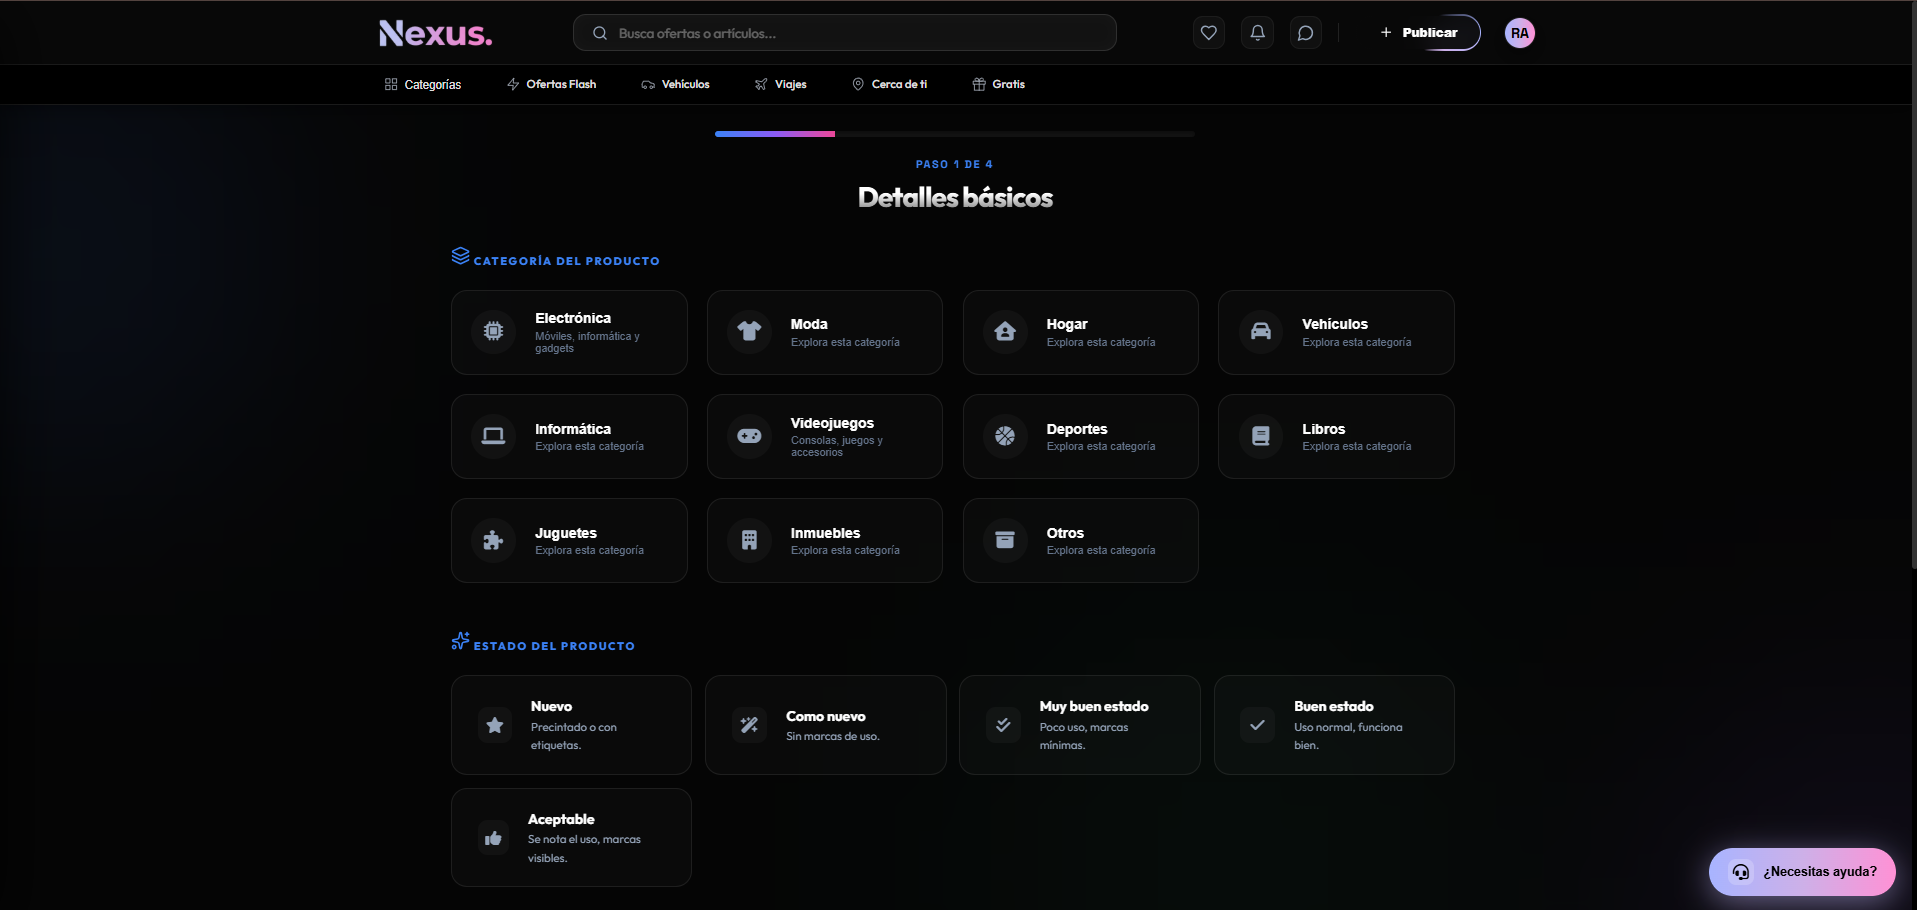This screenshot has height=910, width=1917.
Task: Click the Moda t-shirt icon
Action: [749, 331]
